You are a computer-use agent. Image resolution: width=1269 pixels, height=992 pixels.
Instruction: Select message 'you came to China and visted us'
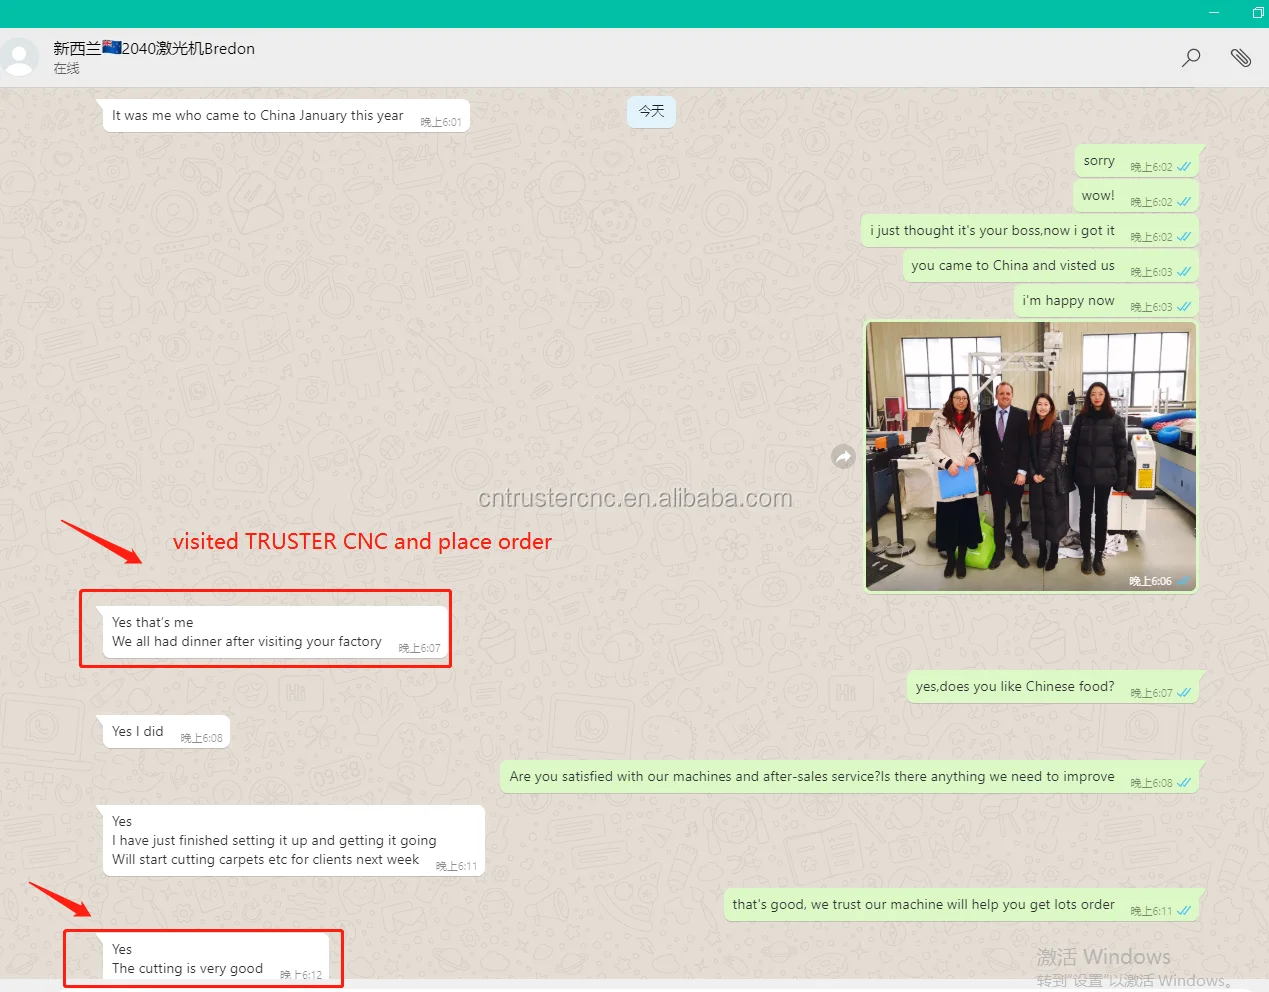click(x=1051, y=266)
